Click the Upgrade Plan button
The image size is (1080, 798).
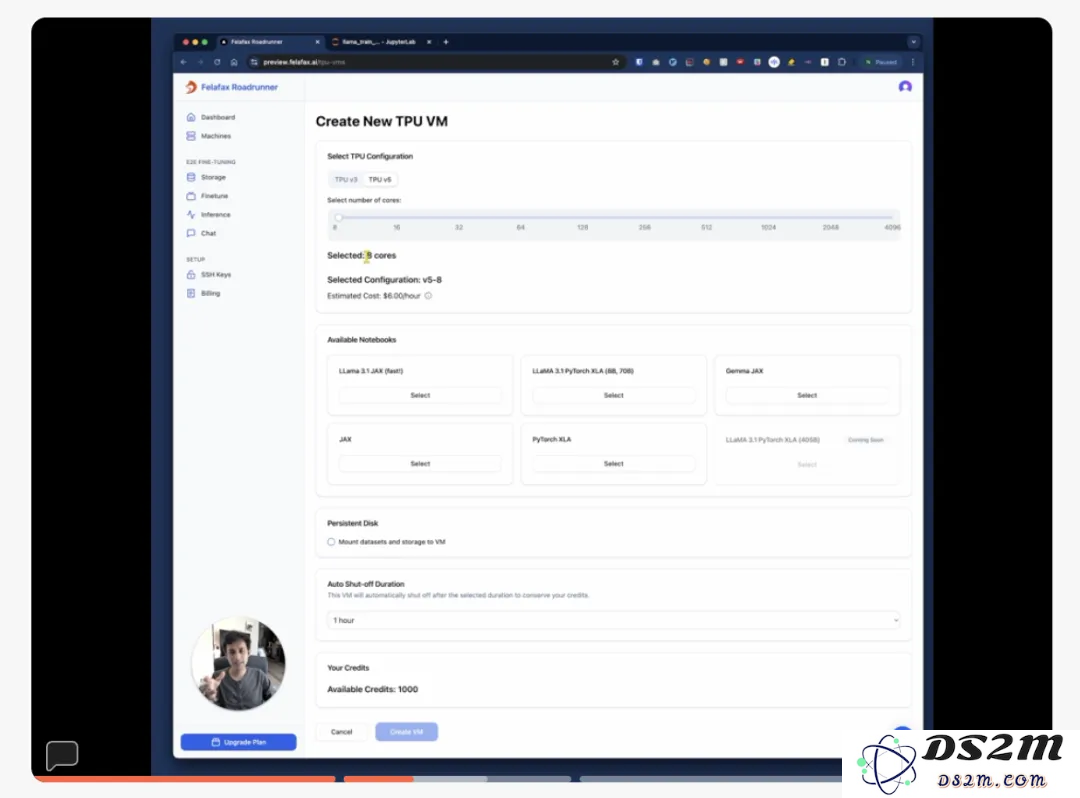(x=238, y=742)
